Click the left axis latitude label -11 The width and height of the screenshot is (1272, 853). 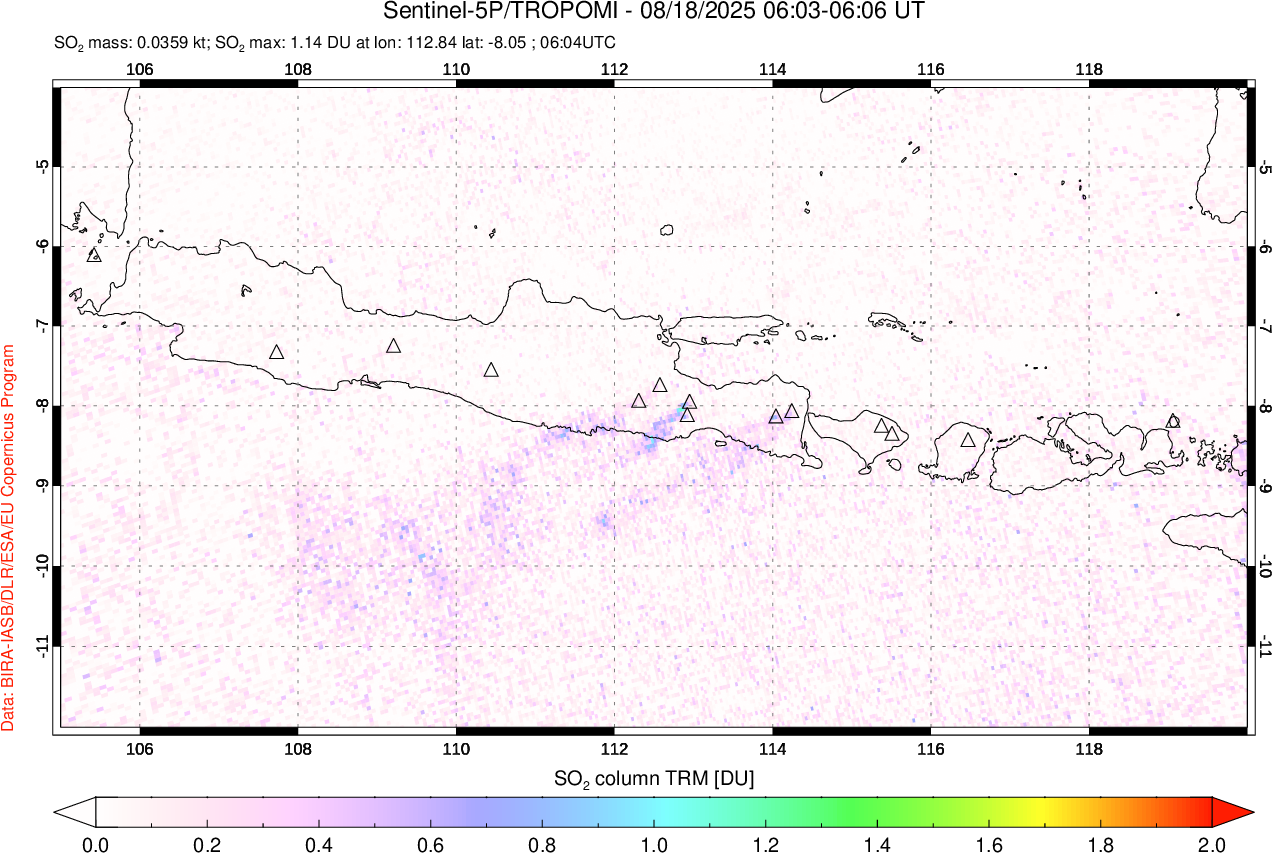(43, 646)
